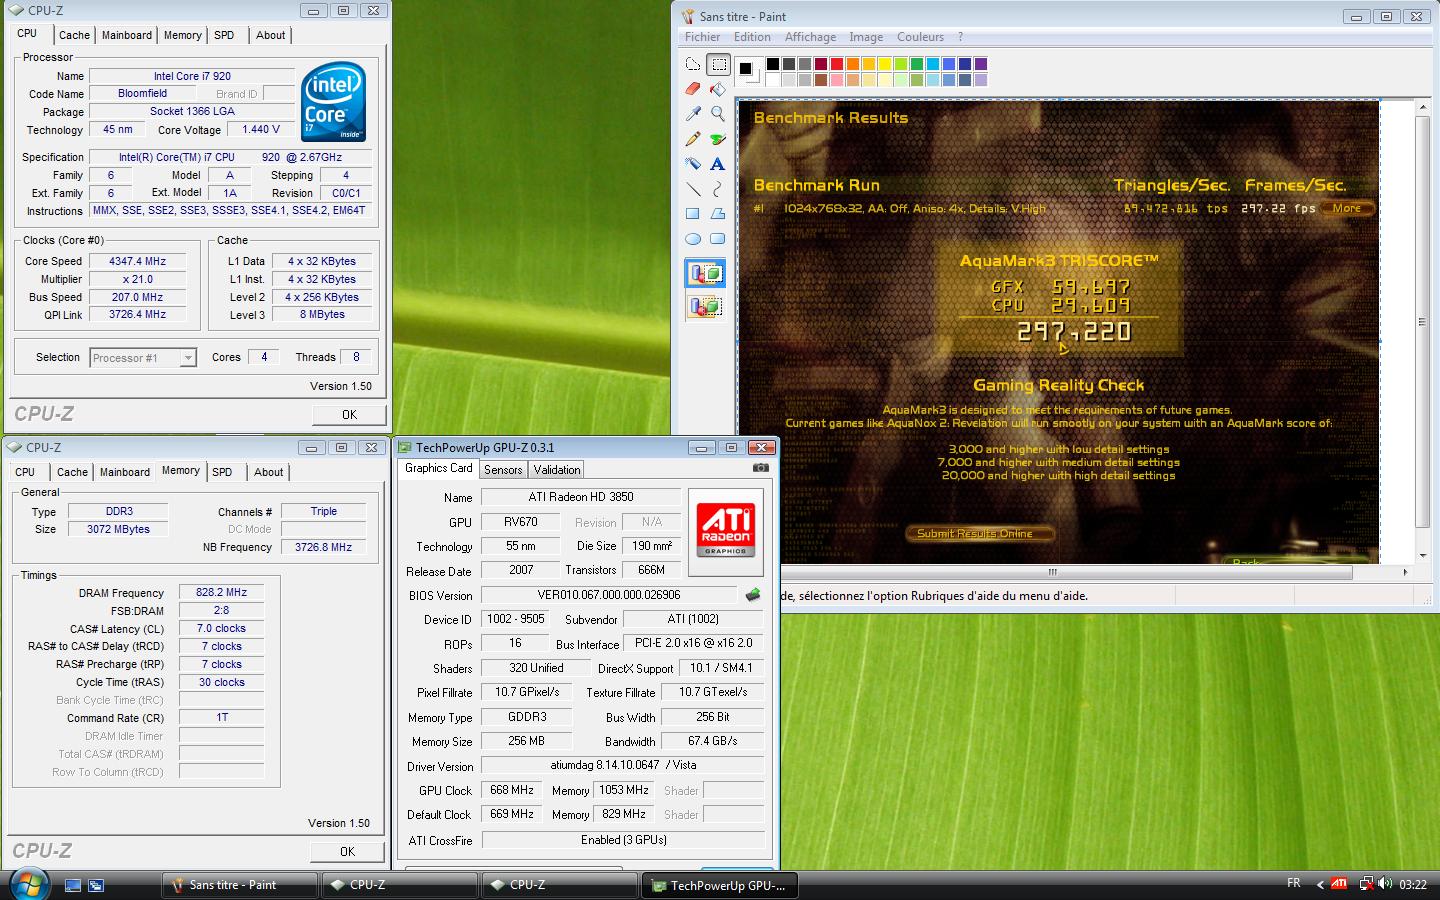The image size is (1440, 900).
Task: Open SPD tab in lower CPU-Z memory window
Action: click(x=222, y=472)
